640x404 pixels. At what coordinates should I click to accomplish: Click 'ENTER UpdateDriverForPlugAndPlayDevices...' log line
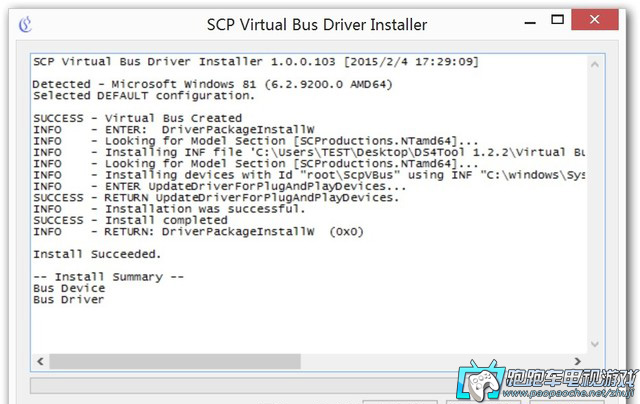pyautogui.click(x=220, y=186)
